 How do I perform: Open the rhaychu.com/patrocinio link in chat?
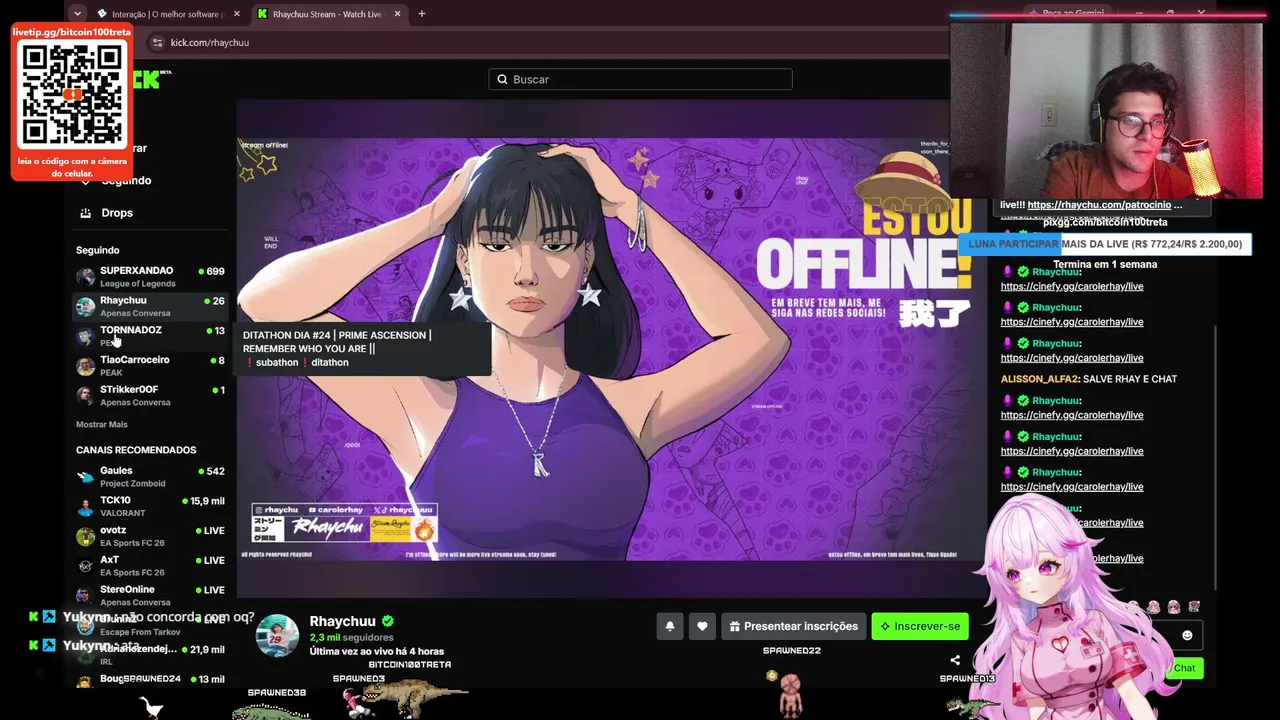click(x=1105, y=205)
